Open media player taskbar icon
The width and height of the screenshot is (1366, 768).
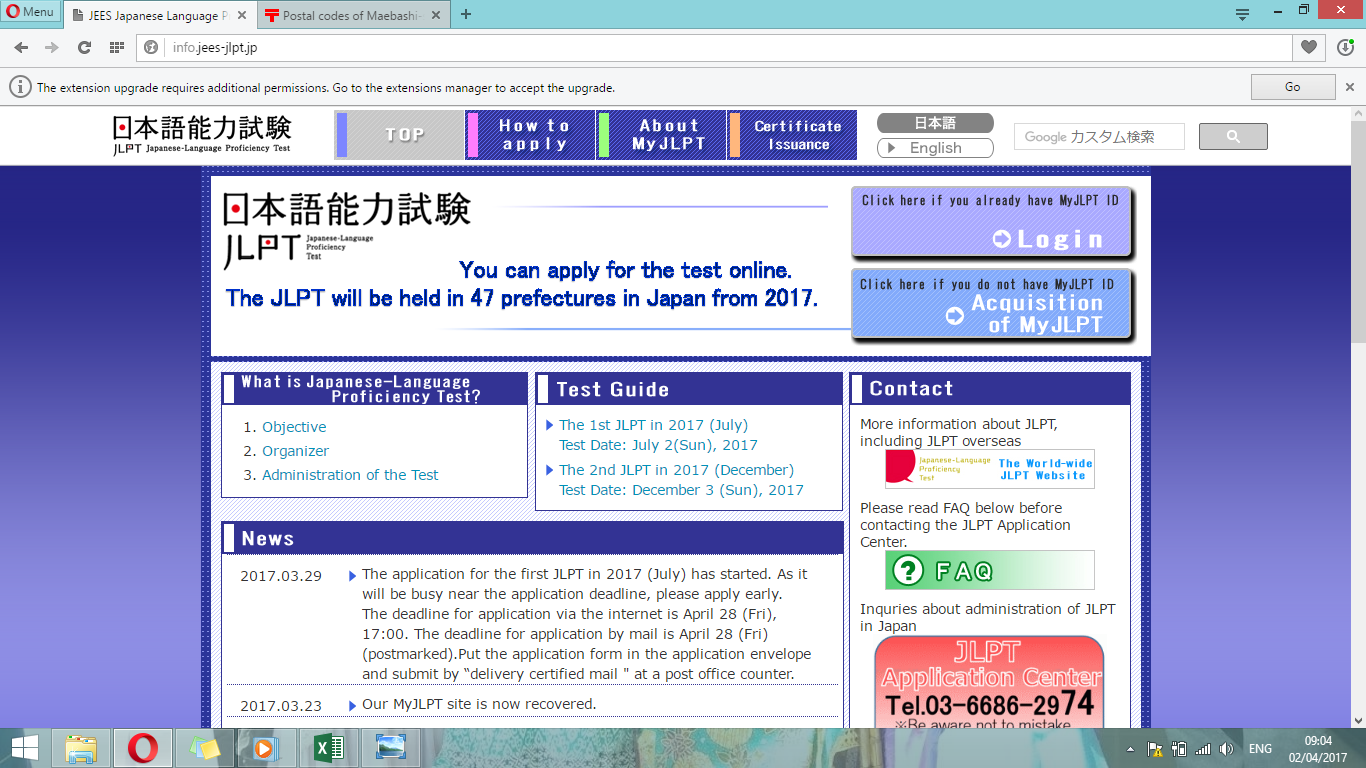pyautogui.click(x=267, y=748)
